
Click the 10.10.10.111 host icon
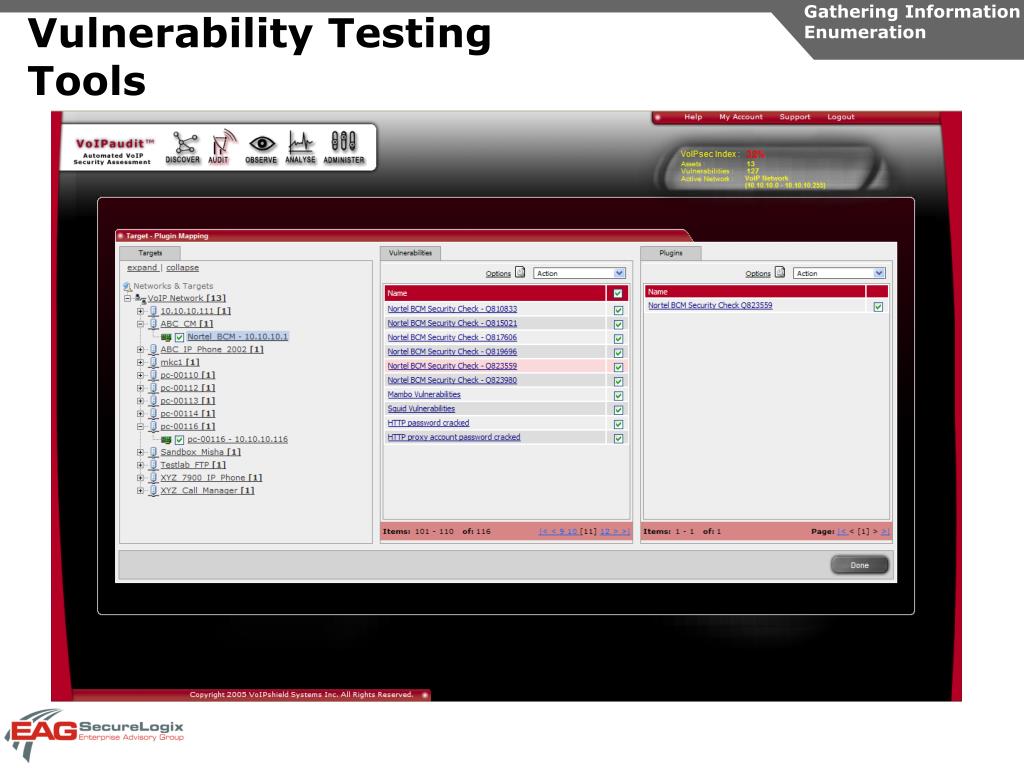pos(153,311)
